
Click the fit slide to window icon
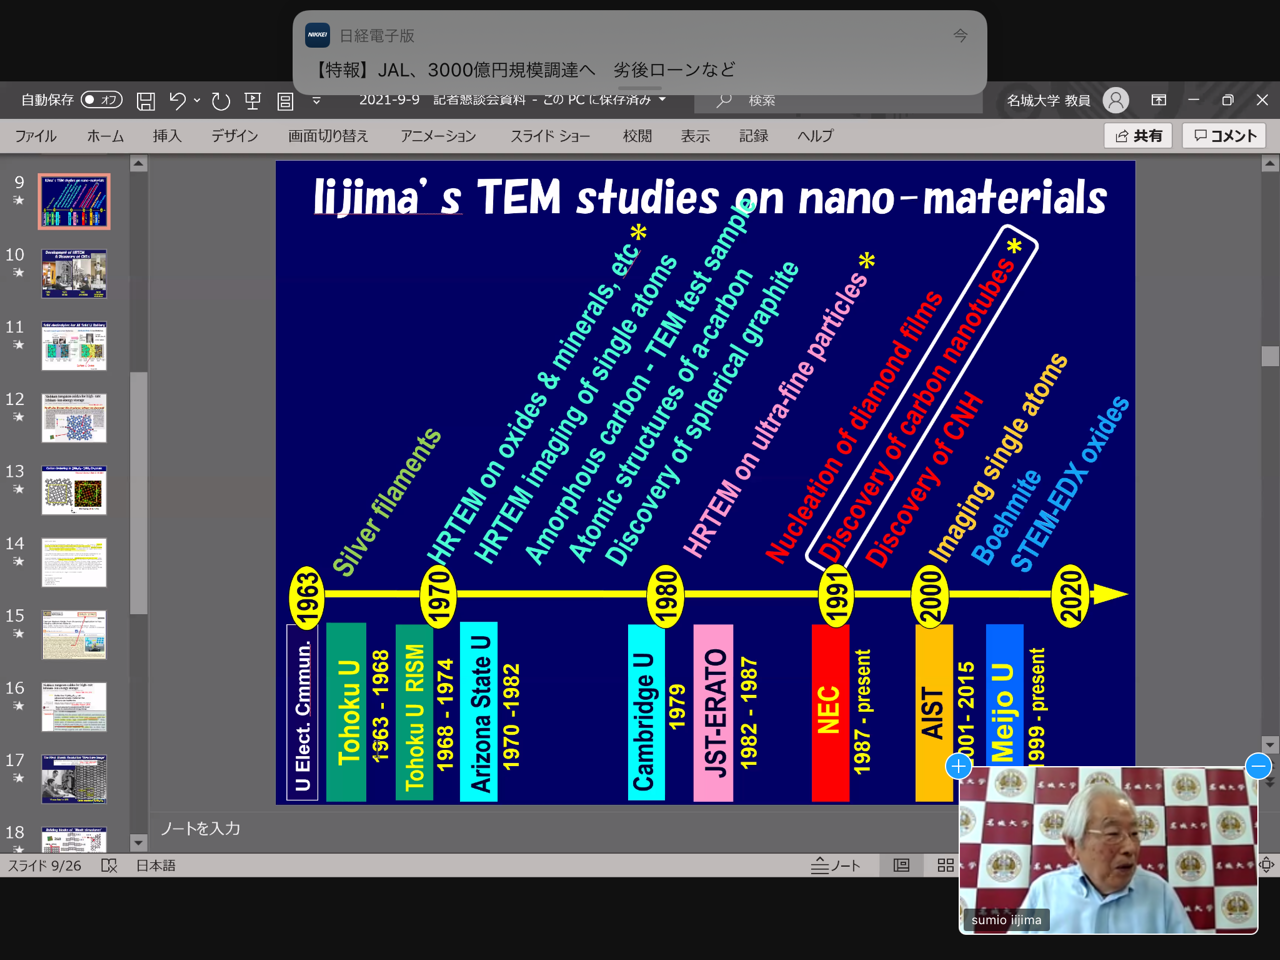1267,865
